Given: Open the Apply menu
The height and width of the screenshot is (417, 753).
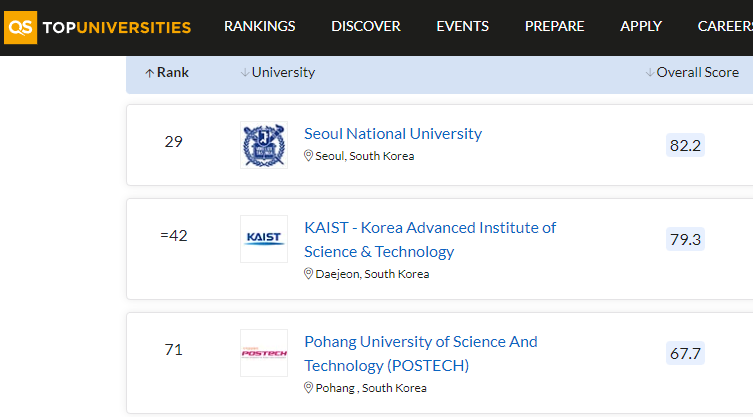Looking at the screenshot, I should tap(641, 26).
